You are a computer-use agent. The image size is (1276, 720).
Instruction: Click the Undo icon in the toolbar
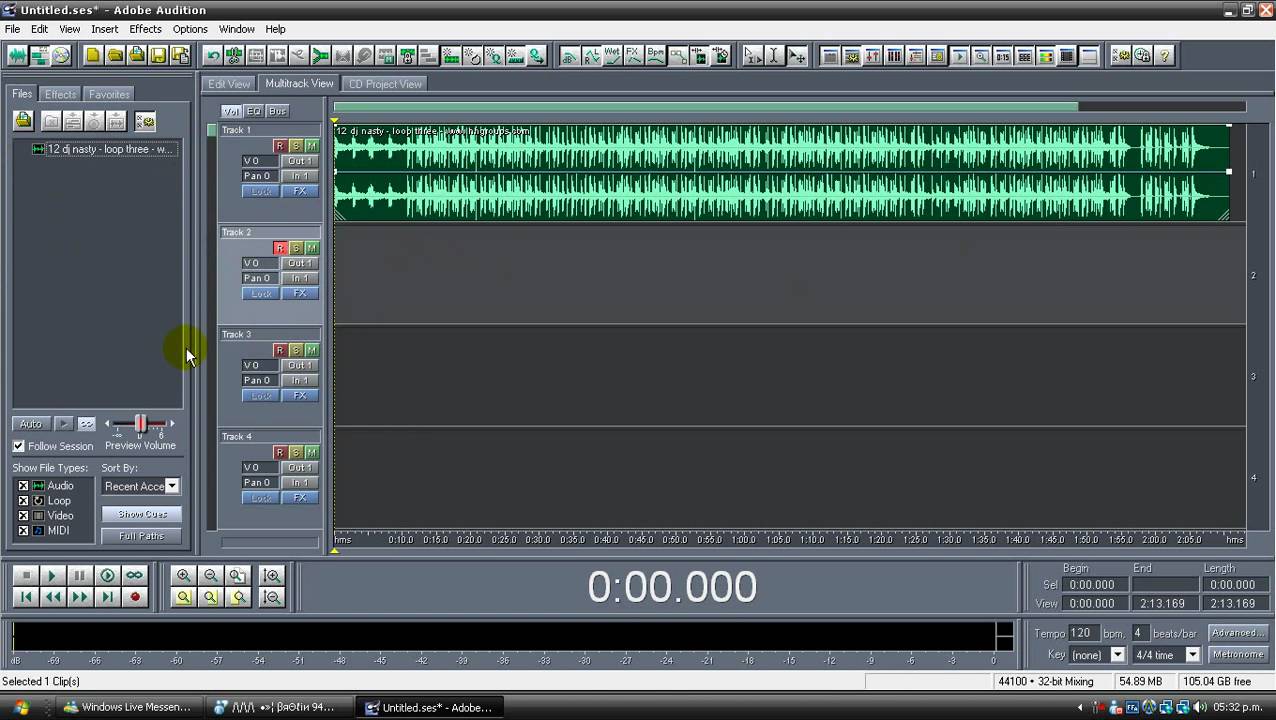[211, 56]
